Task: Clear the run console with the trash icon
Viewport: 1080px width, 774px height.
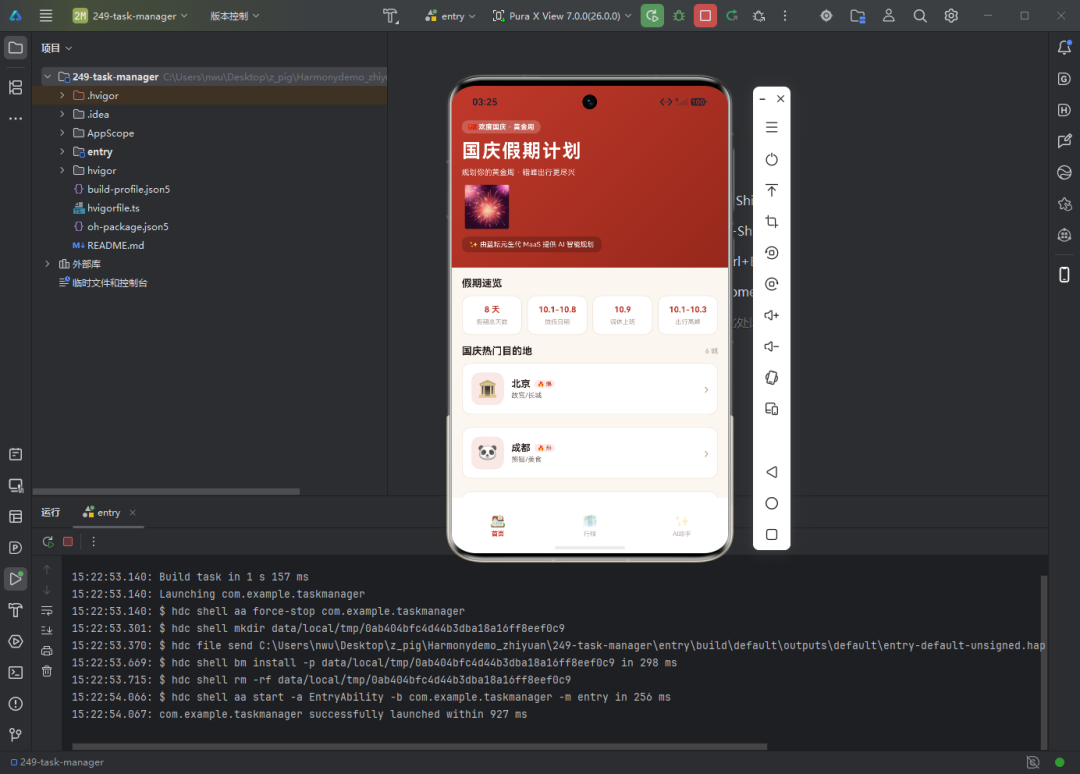Action: (47, 671)
